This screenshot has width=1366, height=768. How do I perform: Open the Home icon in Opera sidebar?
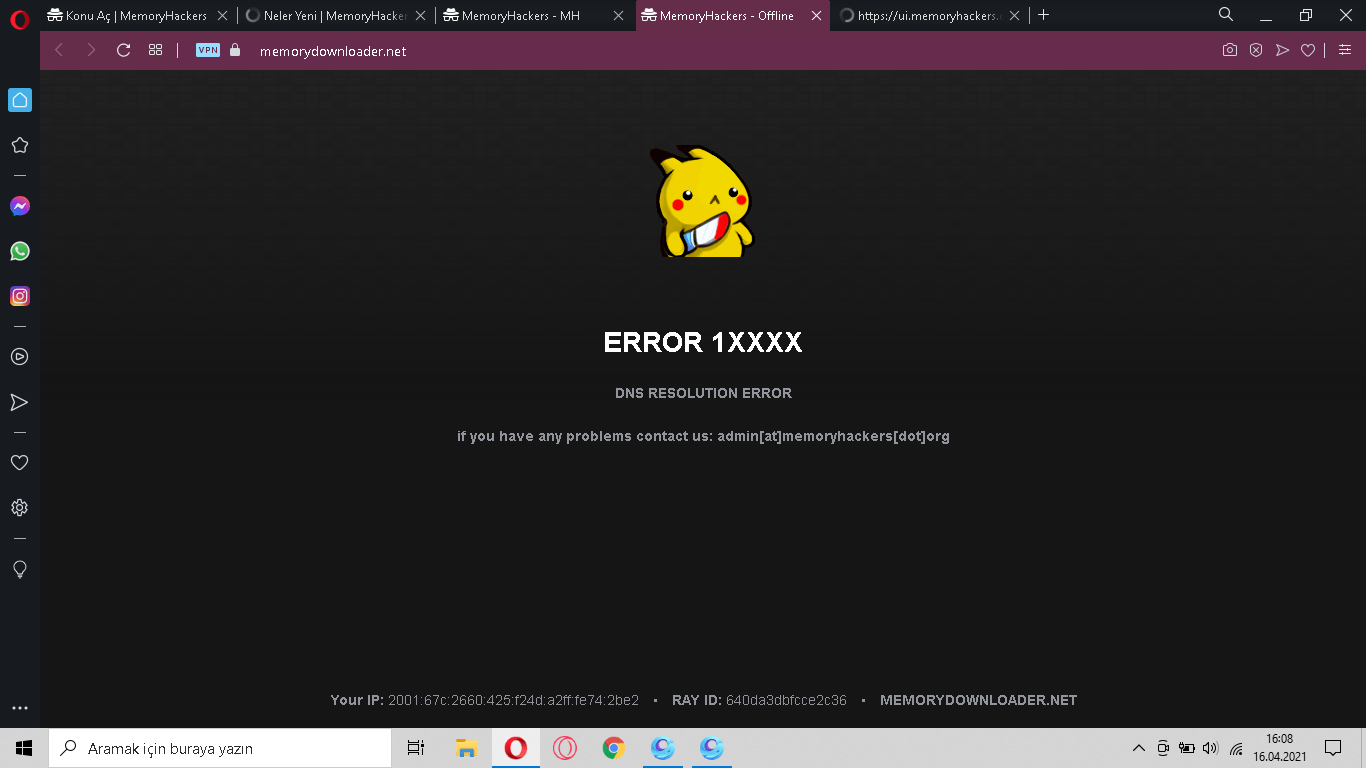[20, 100]
